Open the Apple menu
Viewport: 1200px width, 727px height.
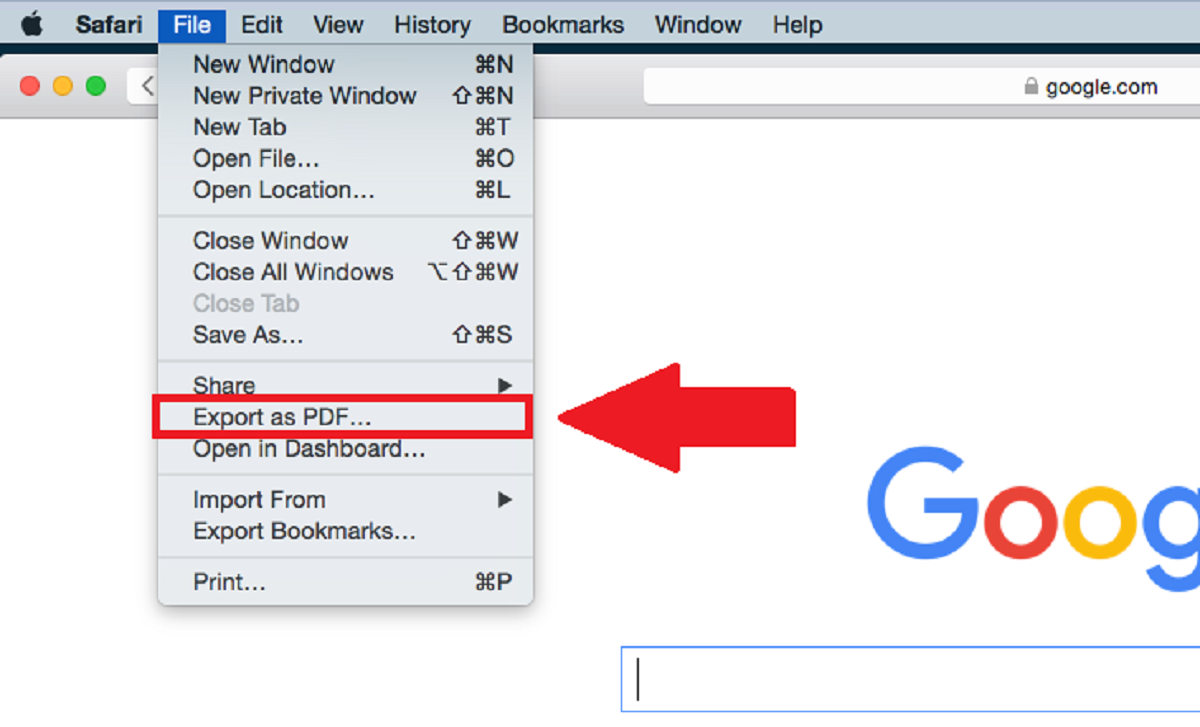tap(31, 24)
